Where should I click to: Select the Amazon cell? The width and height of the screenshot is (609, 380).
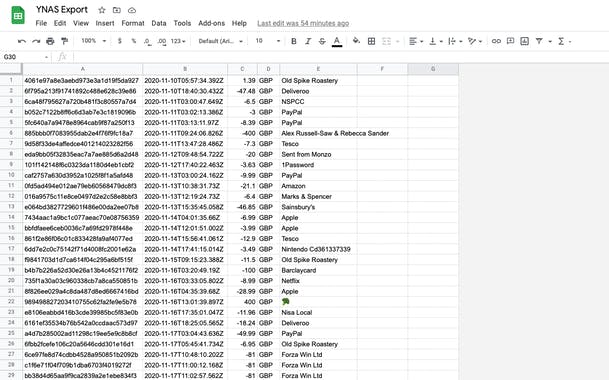click(318, 186)
